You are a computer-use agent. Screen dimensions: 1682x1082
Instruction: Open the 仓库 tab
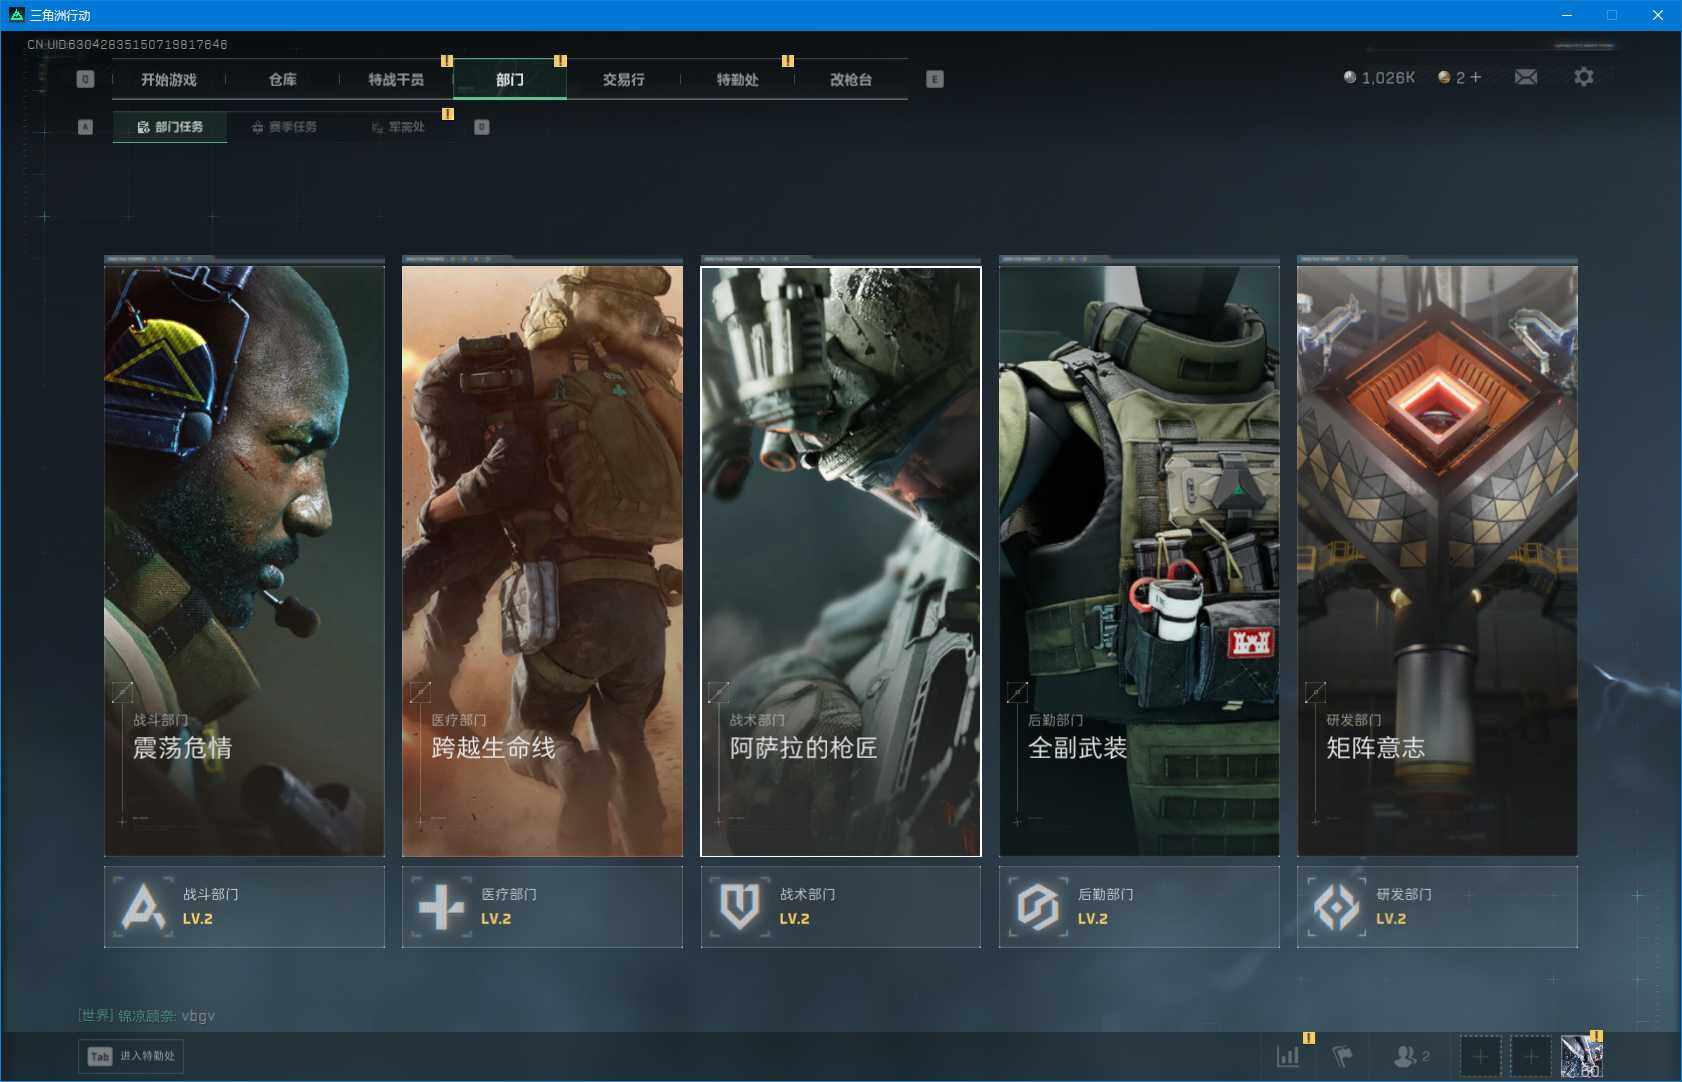(283, 80)
